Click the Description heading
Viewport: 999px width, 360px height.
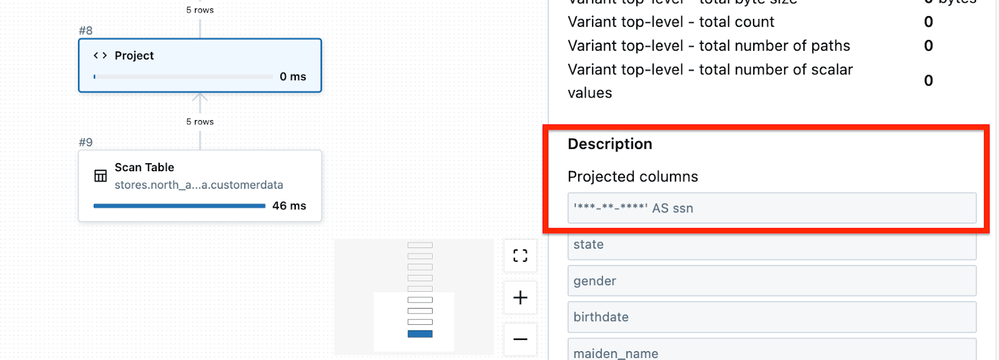click(x=610, y=144)
